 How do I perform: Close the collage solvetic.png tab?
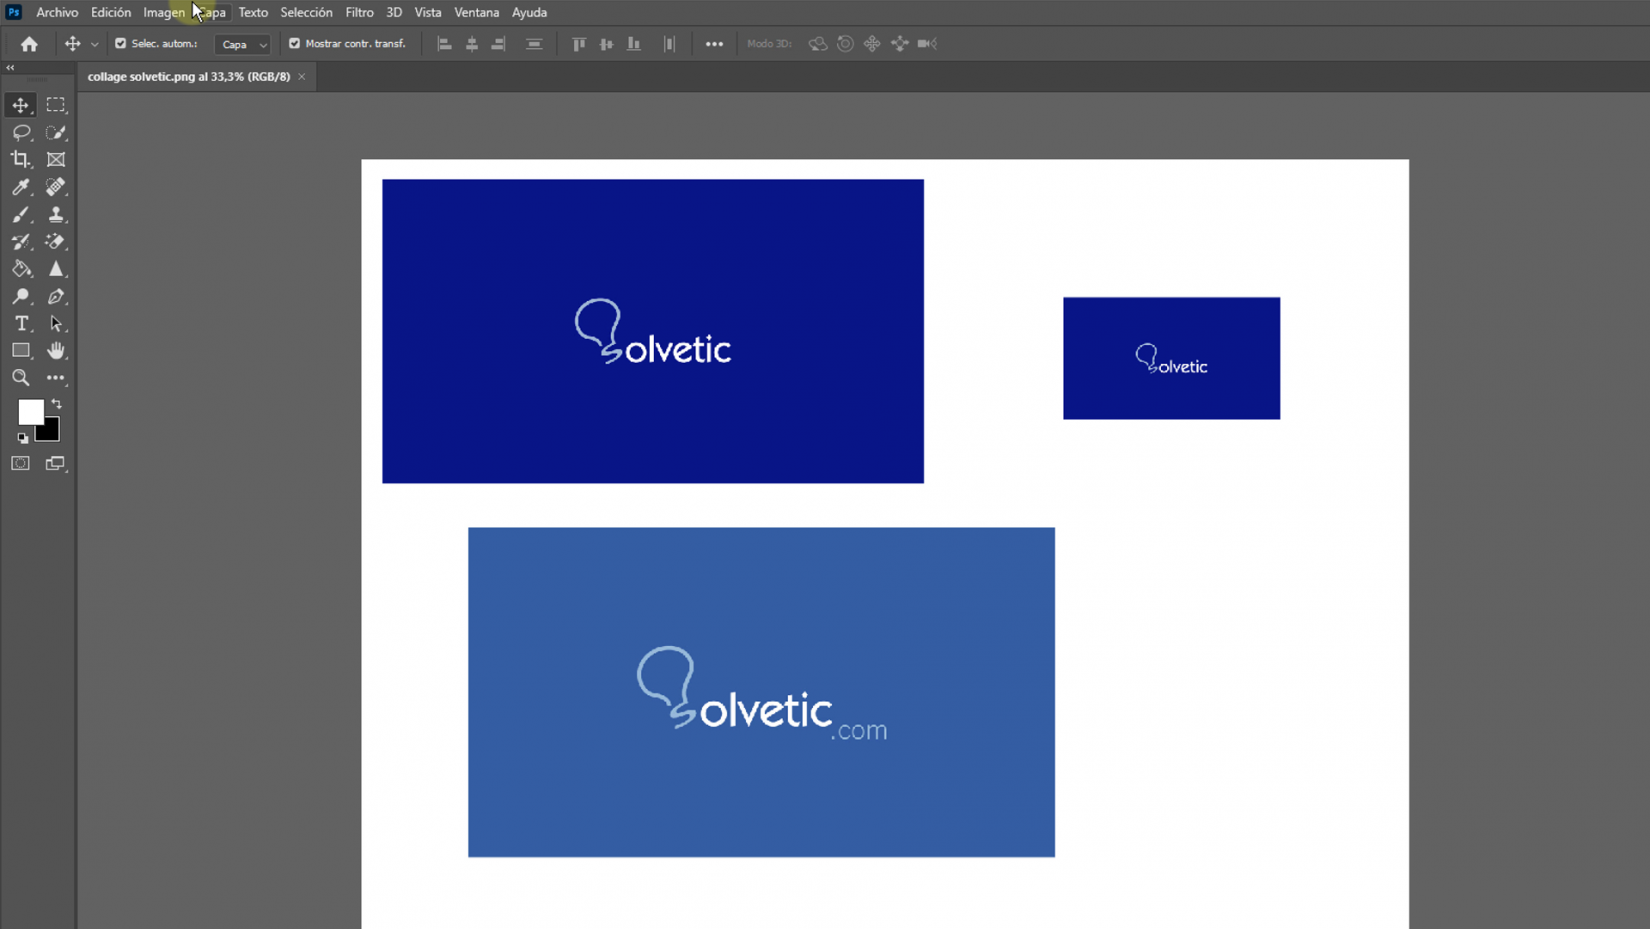(x=302, y=77)
